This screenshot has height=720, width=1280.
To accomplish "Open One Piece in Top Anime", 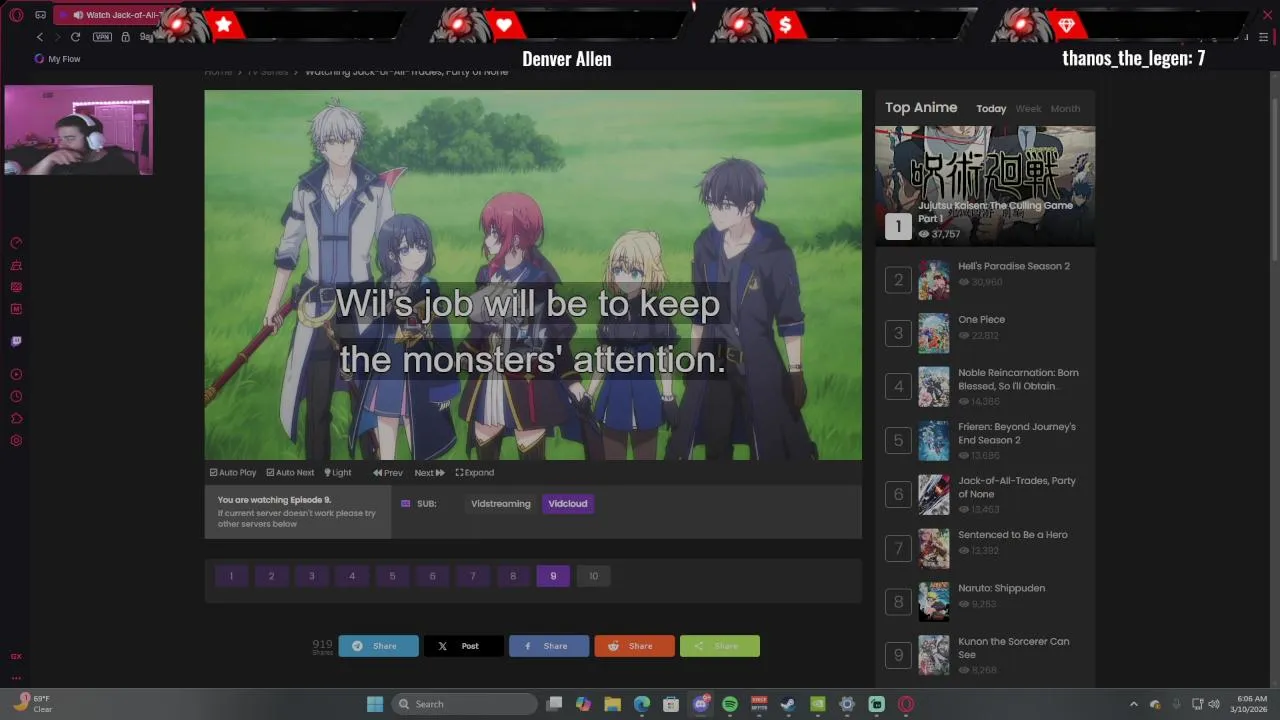I will (x=982, y=320).
